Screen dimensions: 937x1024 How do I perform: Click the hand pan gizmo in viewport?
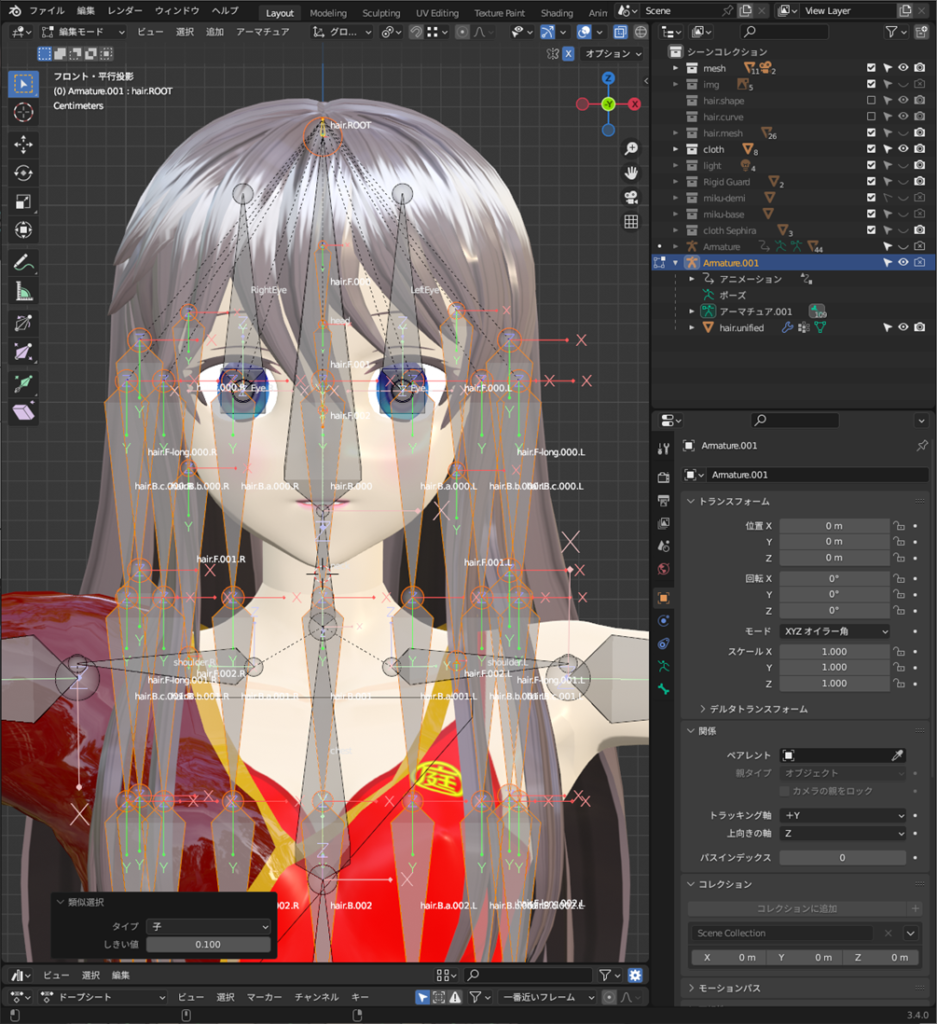pyautogui.click(x=631, y=173)
